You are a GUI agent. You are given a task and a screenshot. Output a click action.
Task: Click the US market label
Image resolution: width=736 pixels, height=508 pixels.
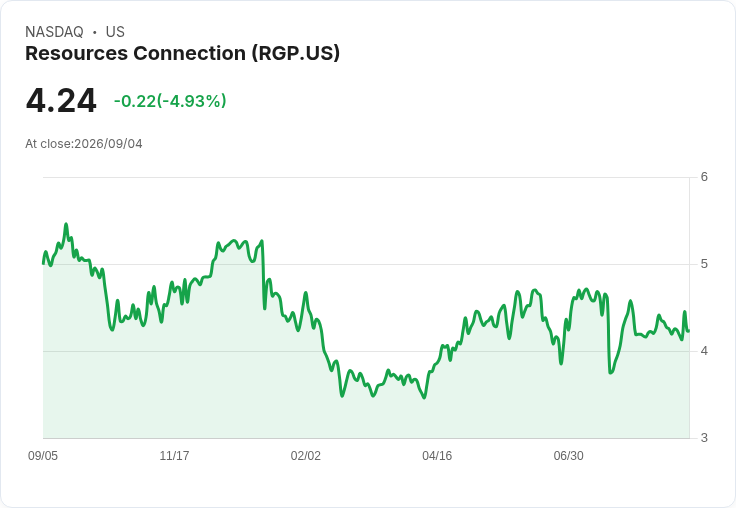115,32
